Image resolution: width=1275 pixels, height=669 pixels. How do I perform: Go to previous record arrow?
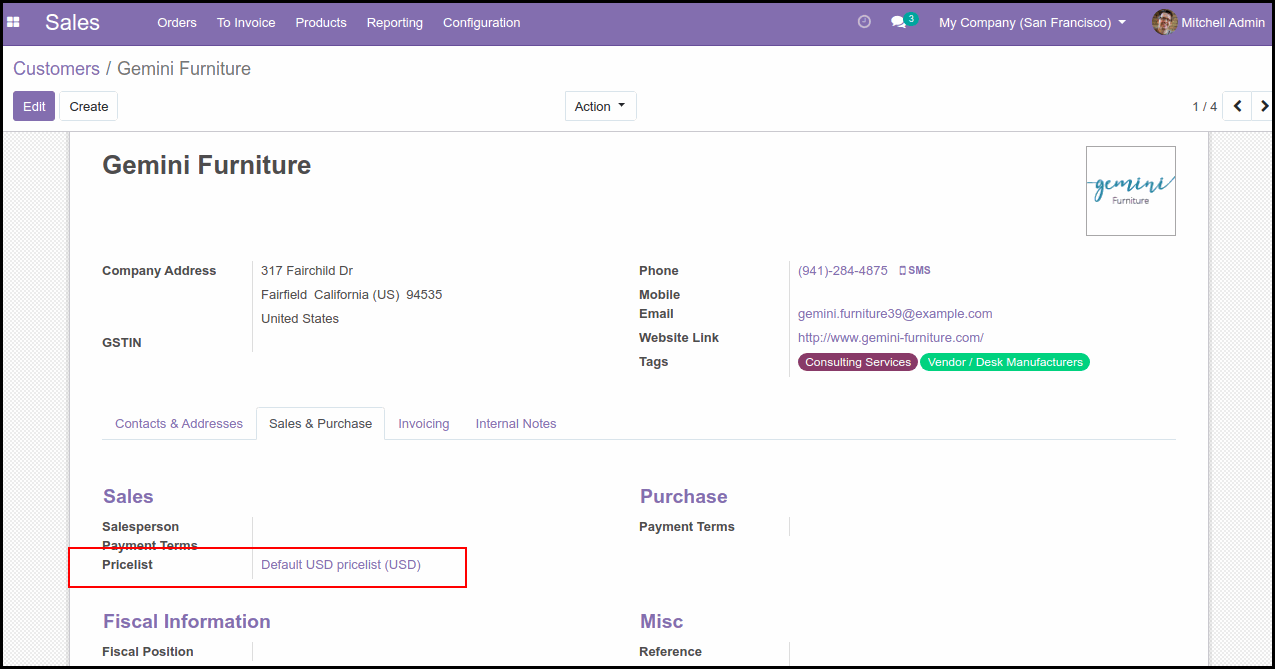[1238, 106]
